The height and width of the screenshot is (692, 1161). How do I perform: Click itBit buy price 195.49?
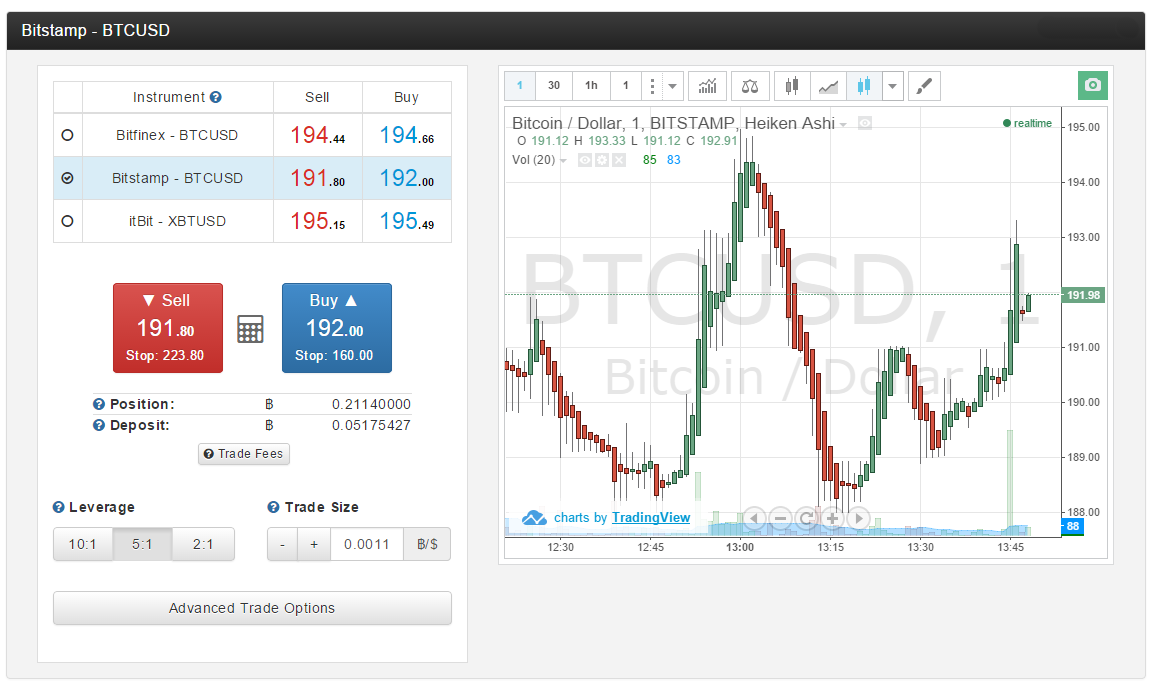[x=406, y=221]
